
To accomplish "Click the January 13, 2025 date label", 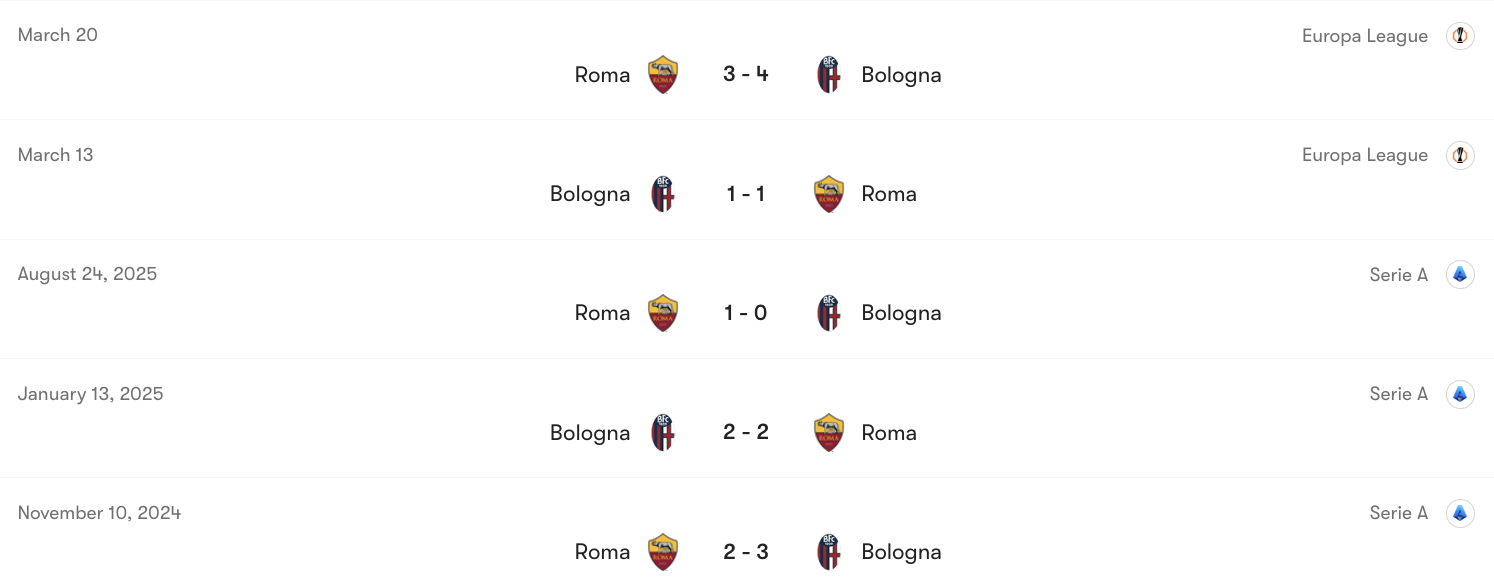I will pyautogui.click(x=90, y=393).
